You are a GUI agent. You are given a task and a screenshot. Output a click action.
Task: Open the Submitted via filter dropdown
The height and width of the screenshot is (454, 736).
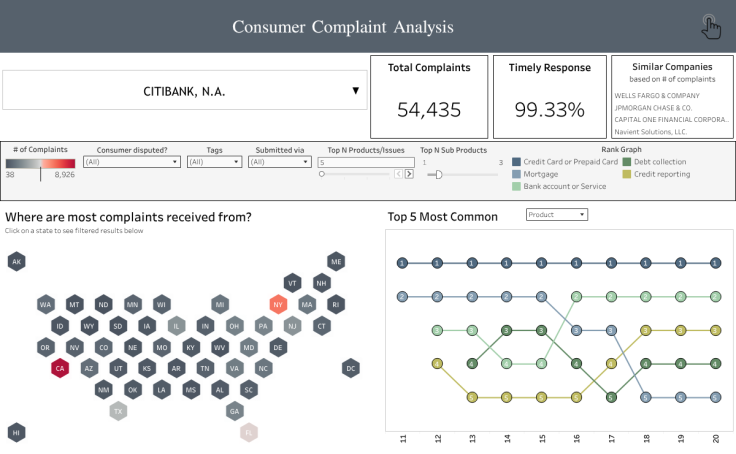[279, 162]
